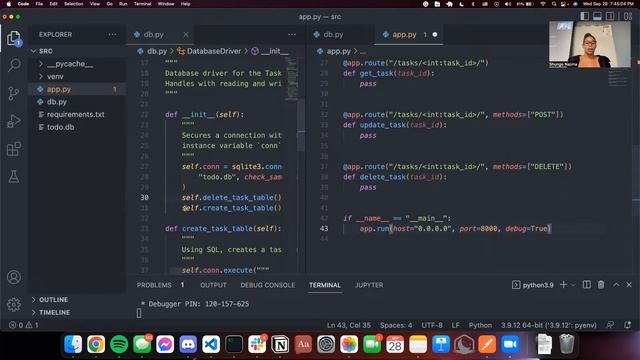The width and height of the screenshot is (640, 360).
Task: Select the app.py tab in right editor group
Action: (409, 35)
